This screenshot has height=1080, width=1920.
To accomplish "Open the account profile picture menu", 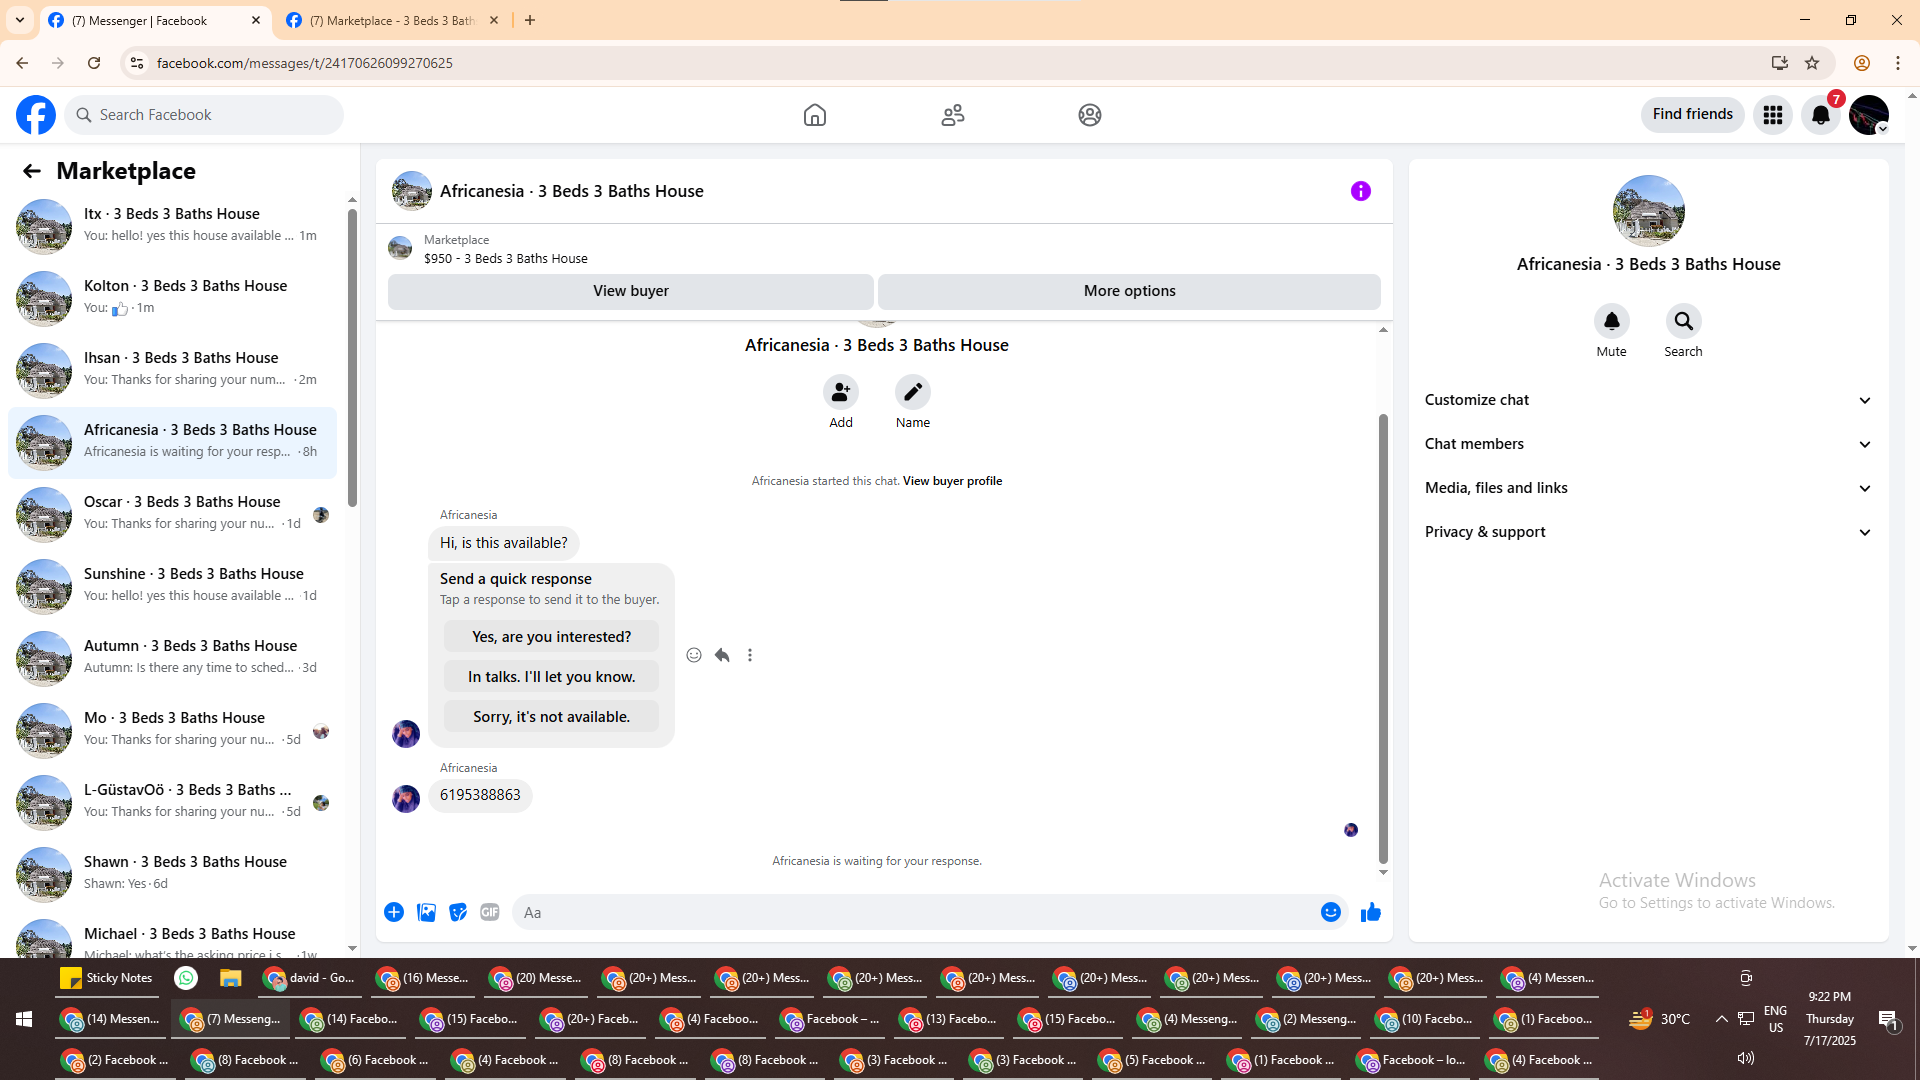I will pyautogui.click(x=1869, y=115).
